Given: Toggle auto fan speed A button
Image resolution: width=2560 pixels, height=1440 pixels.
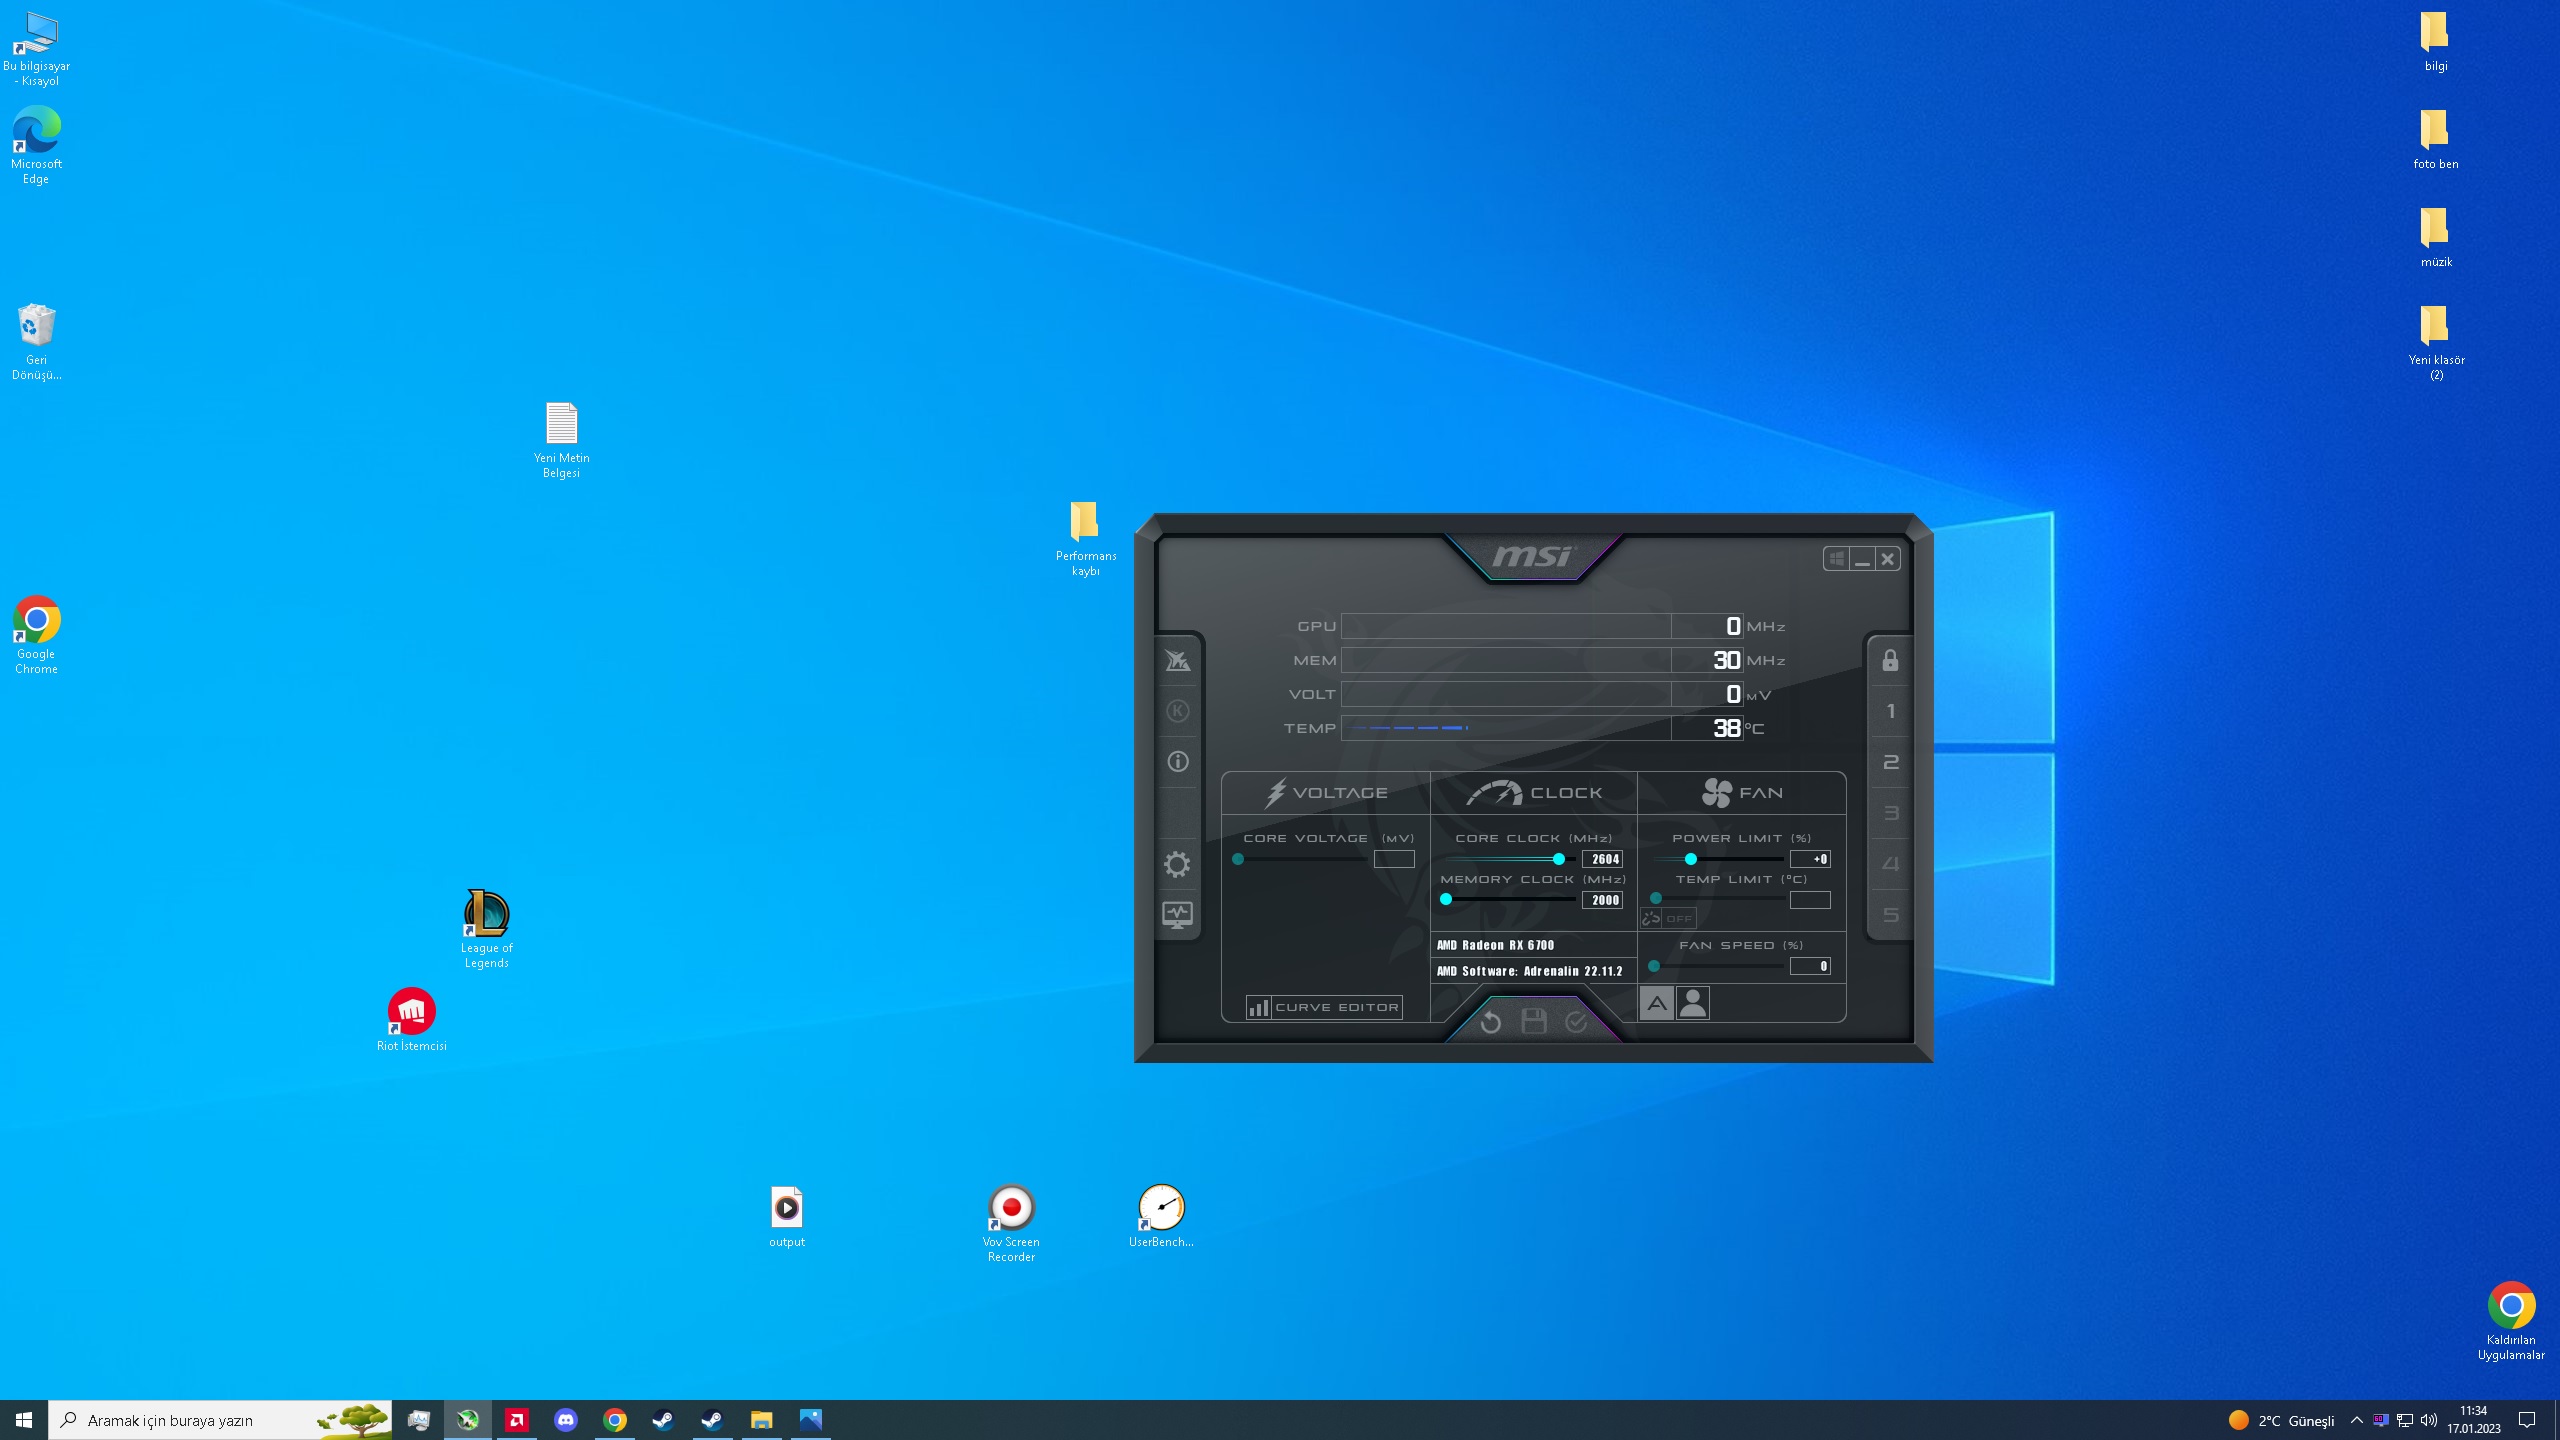Looking at the screenshot, I should (x=1656, y=1003).
